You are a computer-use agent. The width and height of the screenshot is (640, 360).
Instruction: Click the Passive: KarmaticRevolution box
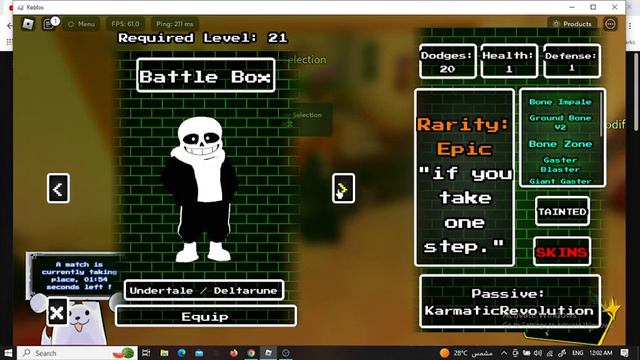pyautogui.click(x=509, y=302)
